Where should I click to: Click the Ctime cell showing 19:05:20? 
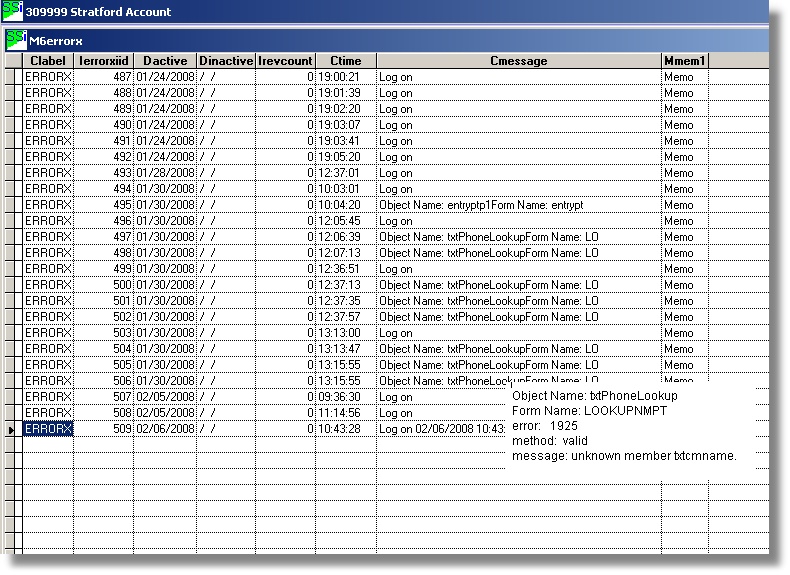tap(345, 157)
